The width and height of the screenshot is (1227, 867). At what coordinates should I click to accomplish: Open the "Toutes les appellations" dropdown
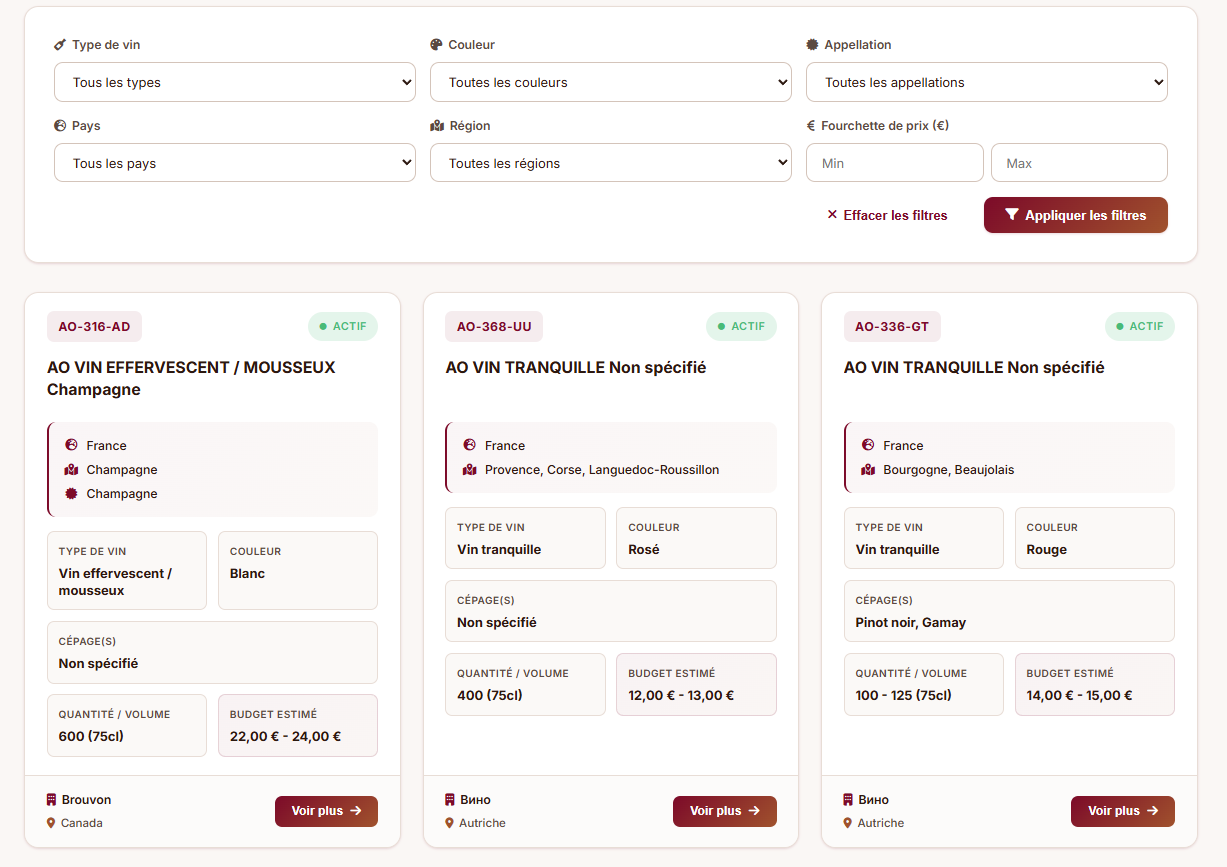[986, 81]
